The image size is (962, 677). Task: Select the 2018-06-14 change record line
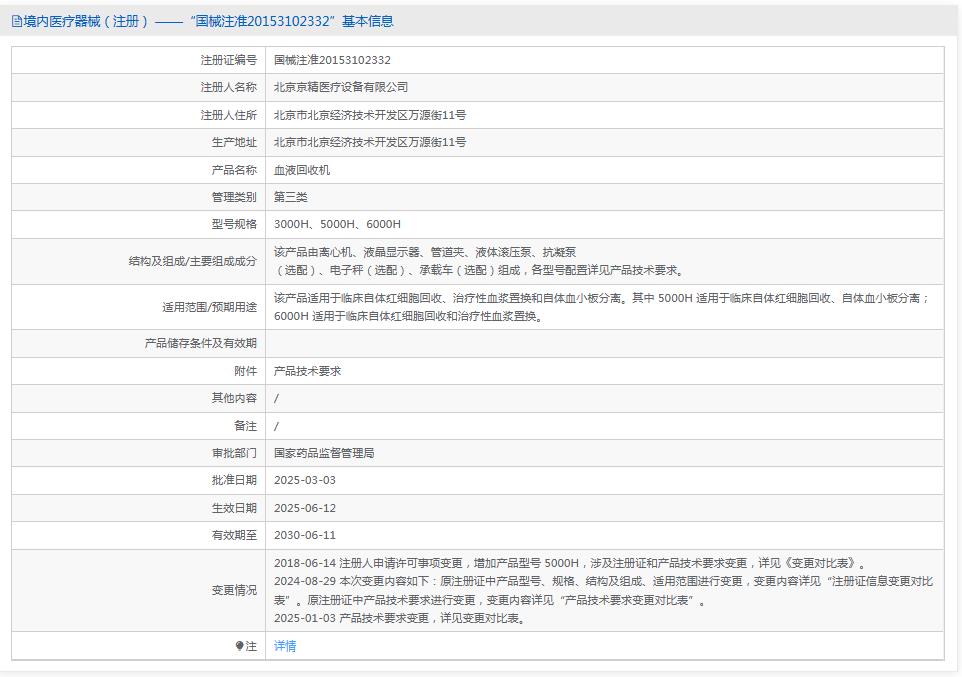tap(571, 563)
